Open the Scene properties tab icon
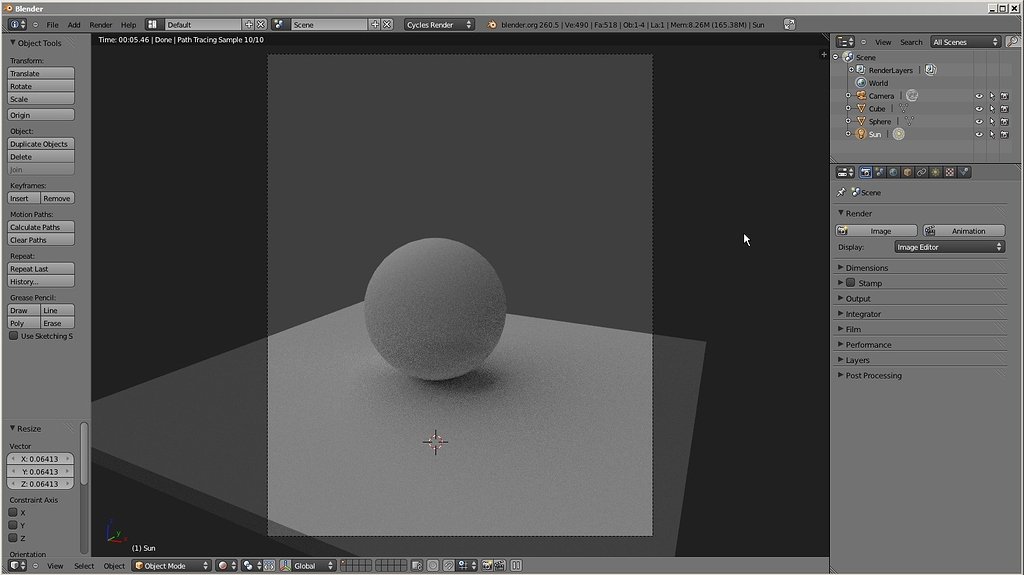Image resolution: width=1024 pixels, height=575 pixels. 880,172
